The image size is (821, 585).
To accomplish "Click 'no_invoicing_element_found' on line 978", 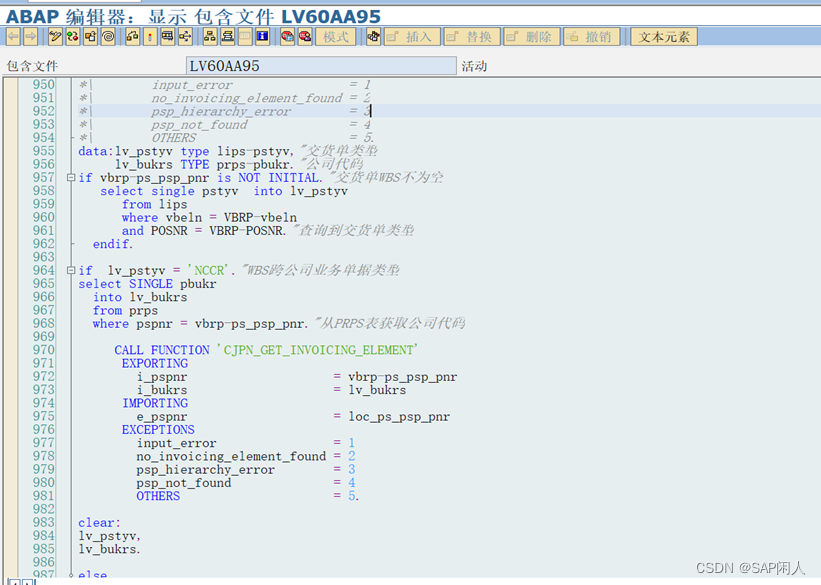I will point(231,457).
